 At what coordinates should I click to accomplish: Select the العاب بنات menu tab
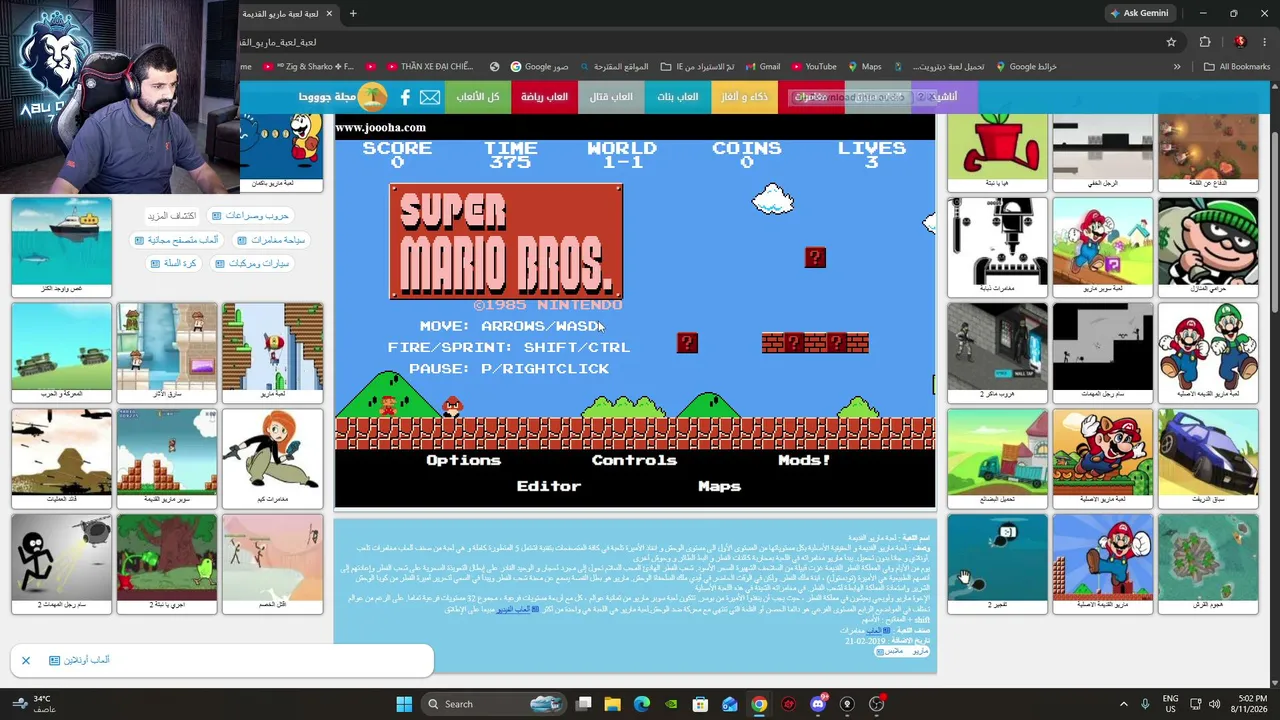click(678, 97)
